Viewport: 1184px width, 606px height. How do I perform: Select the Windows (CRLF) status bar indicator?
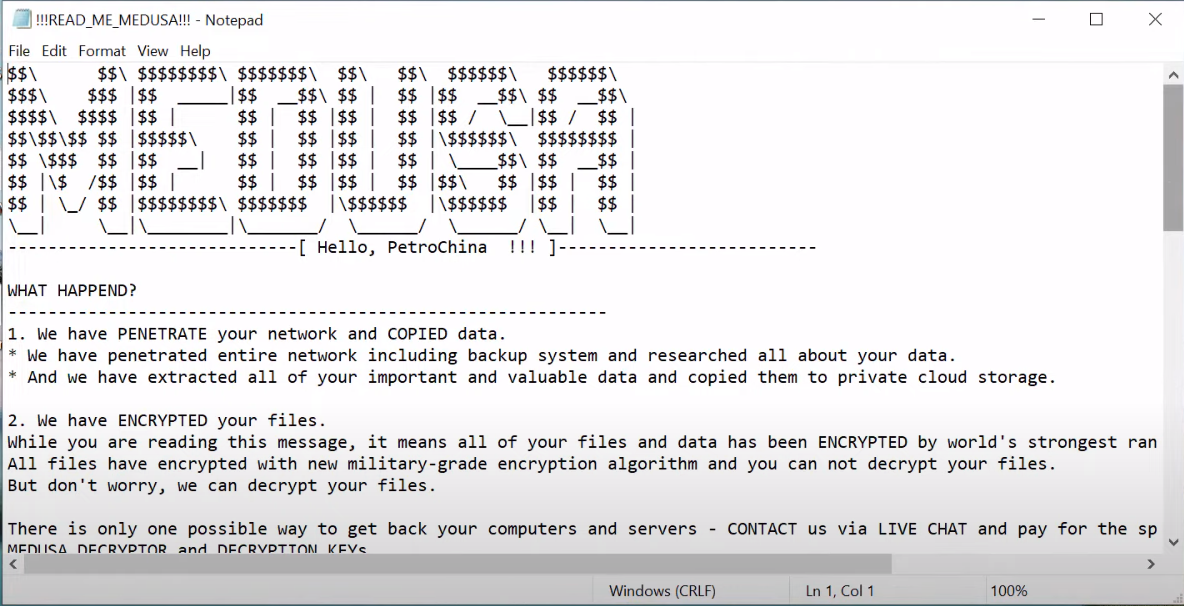point(664,590)
